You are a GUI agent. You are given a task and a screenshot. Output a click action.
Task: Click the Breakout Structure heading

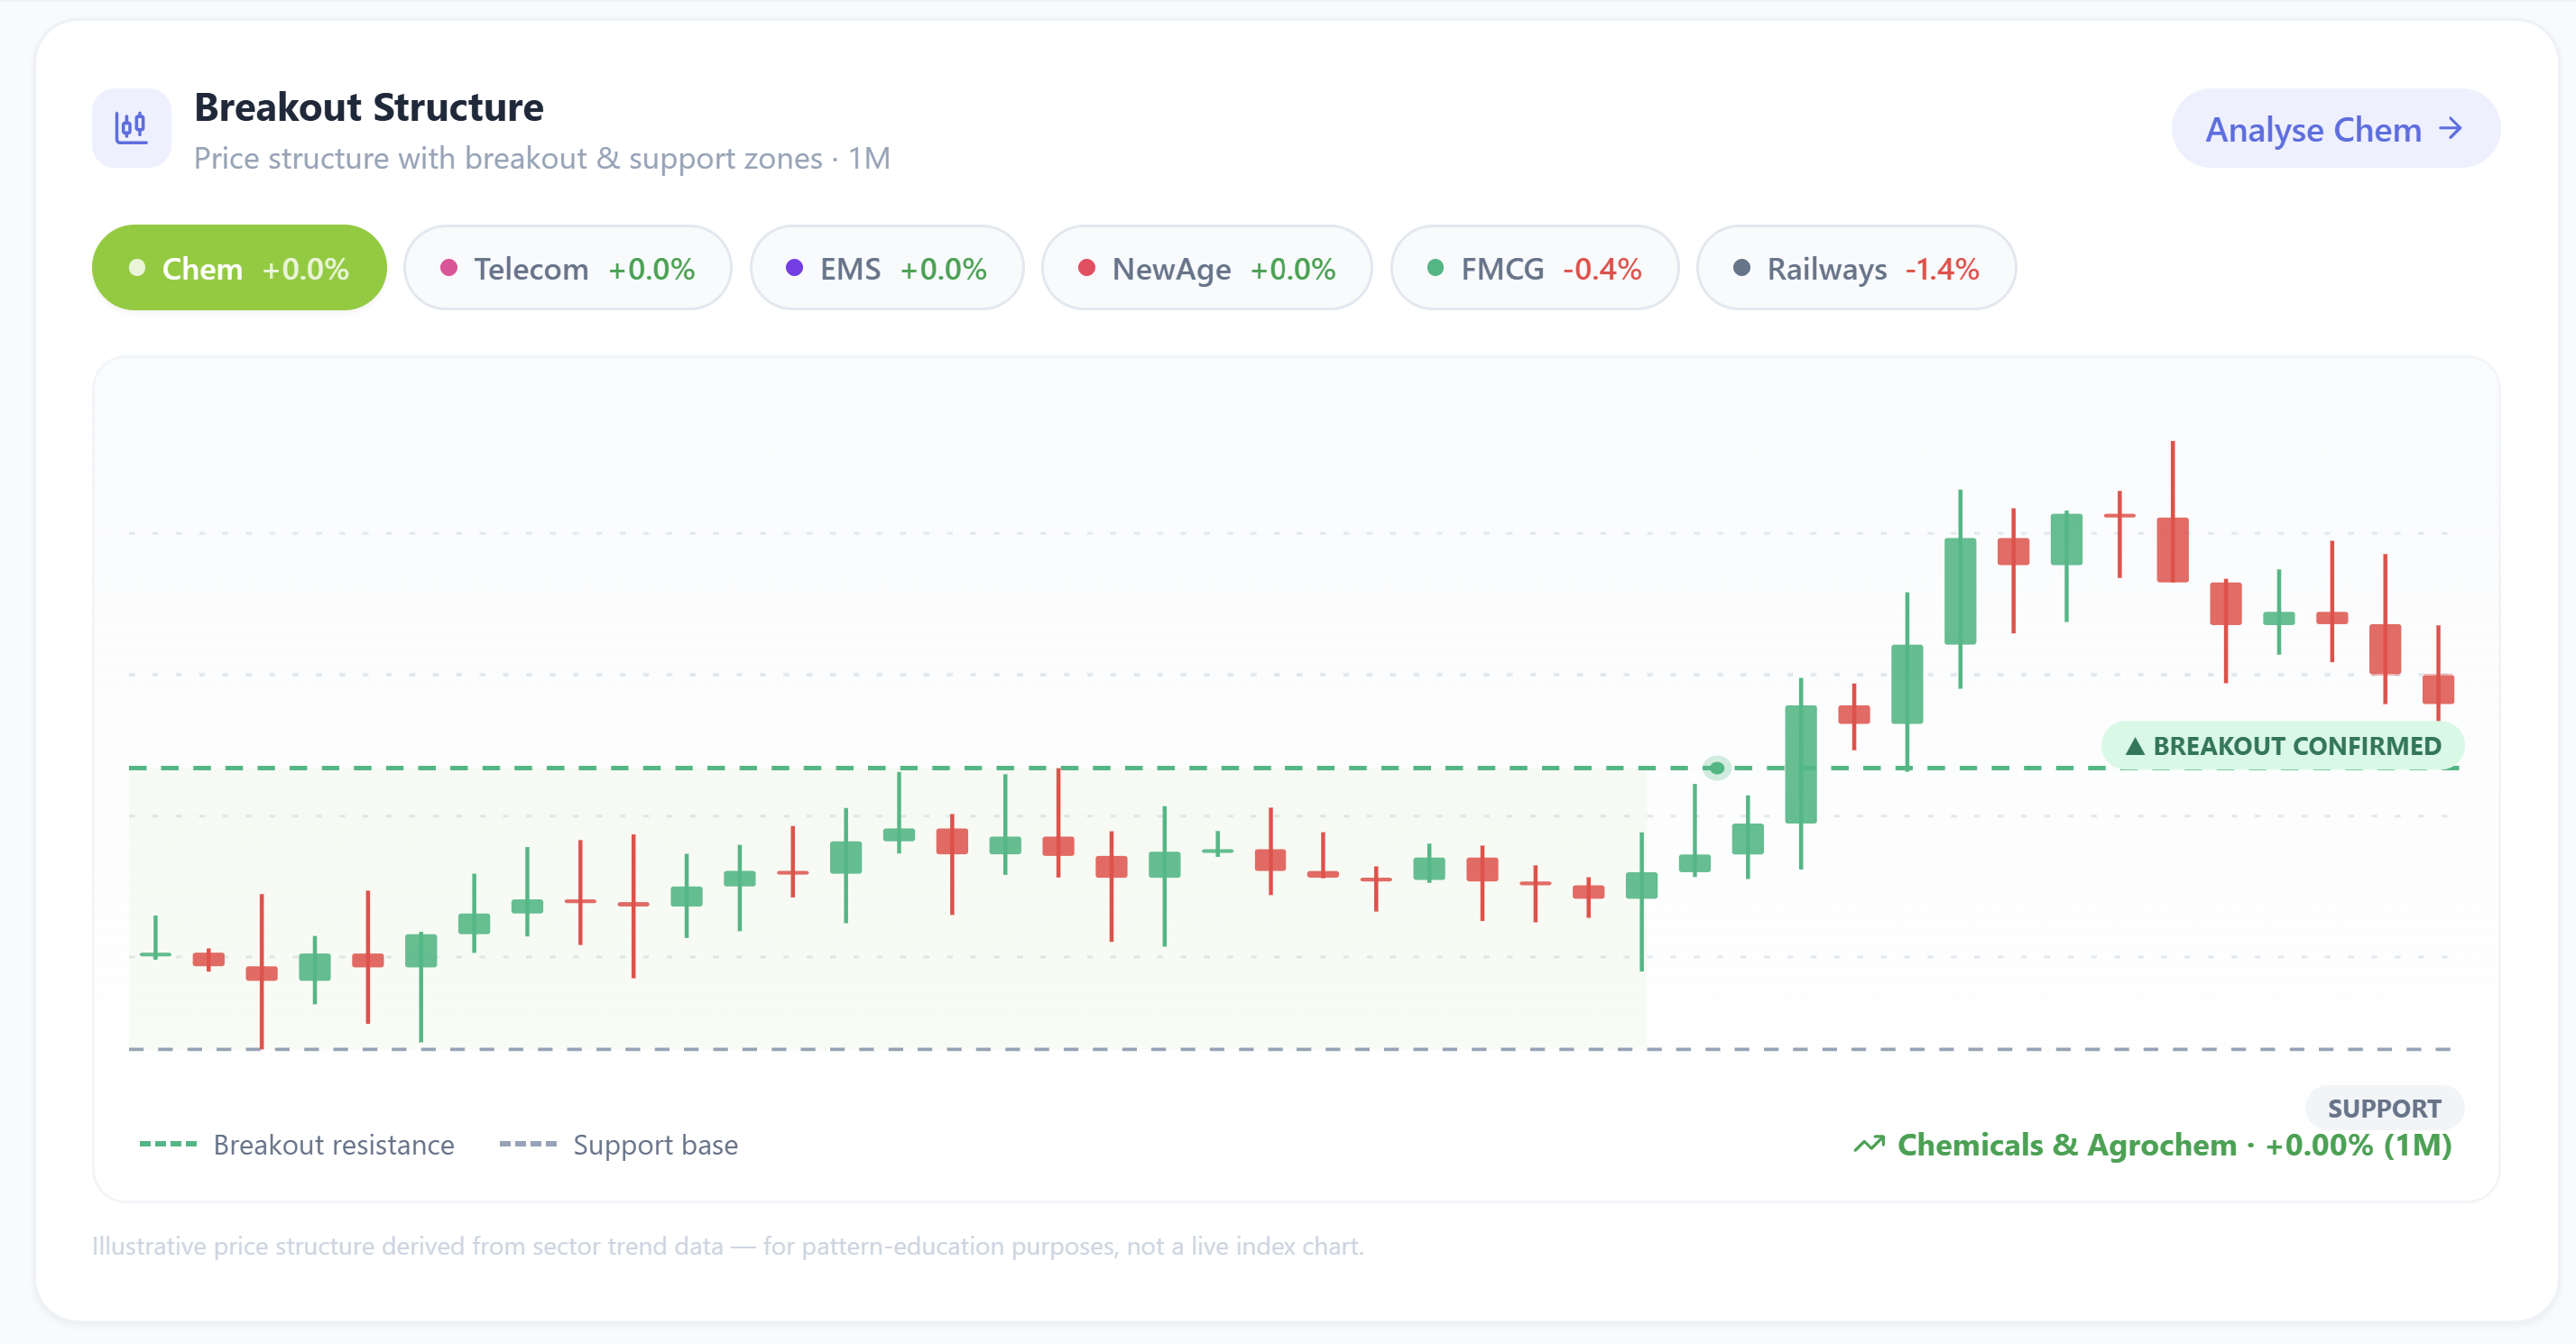369,107
